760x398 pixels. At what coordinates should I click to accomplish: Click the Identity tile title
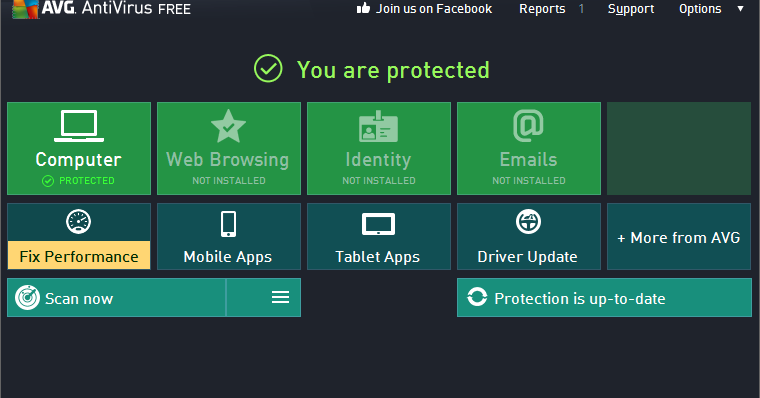tap(378, 159)
